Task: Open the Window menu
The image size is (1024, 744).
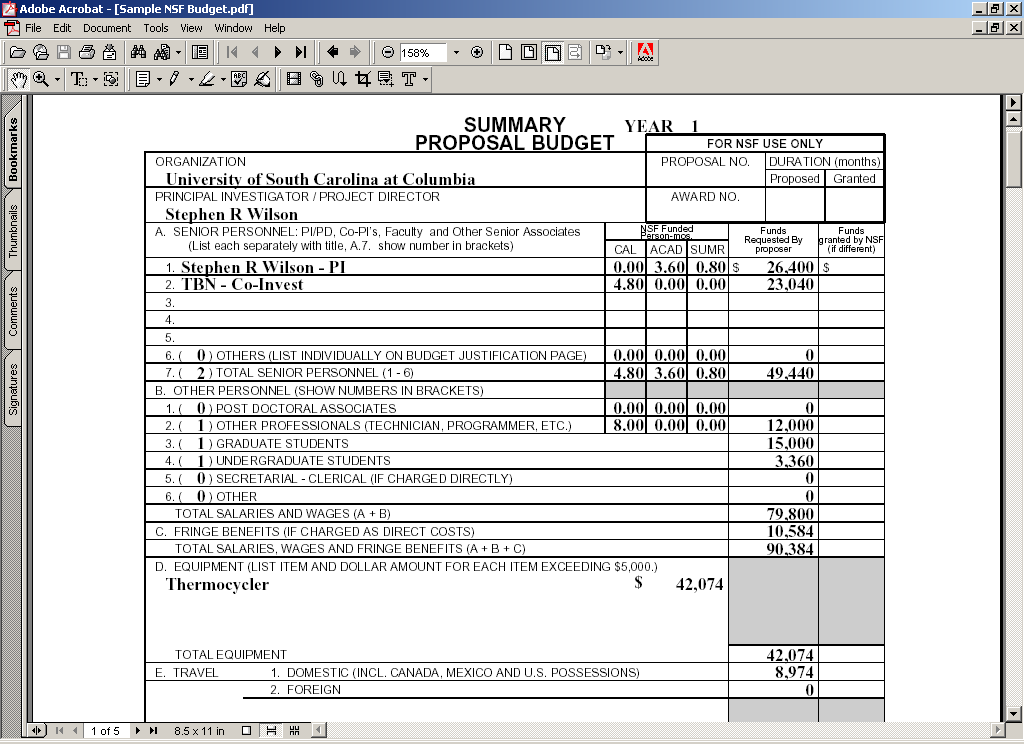Action: [233, 28]
